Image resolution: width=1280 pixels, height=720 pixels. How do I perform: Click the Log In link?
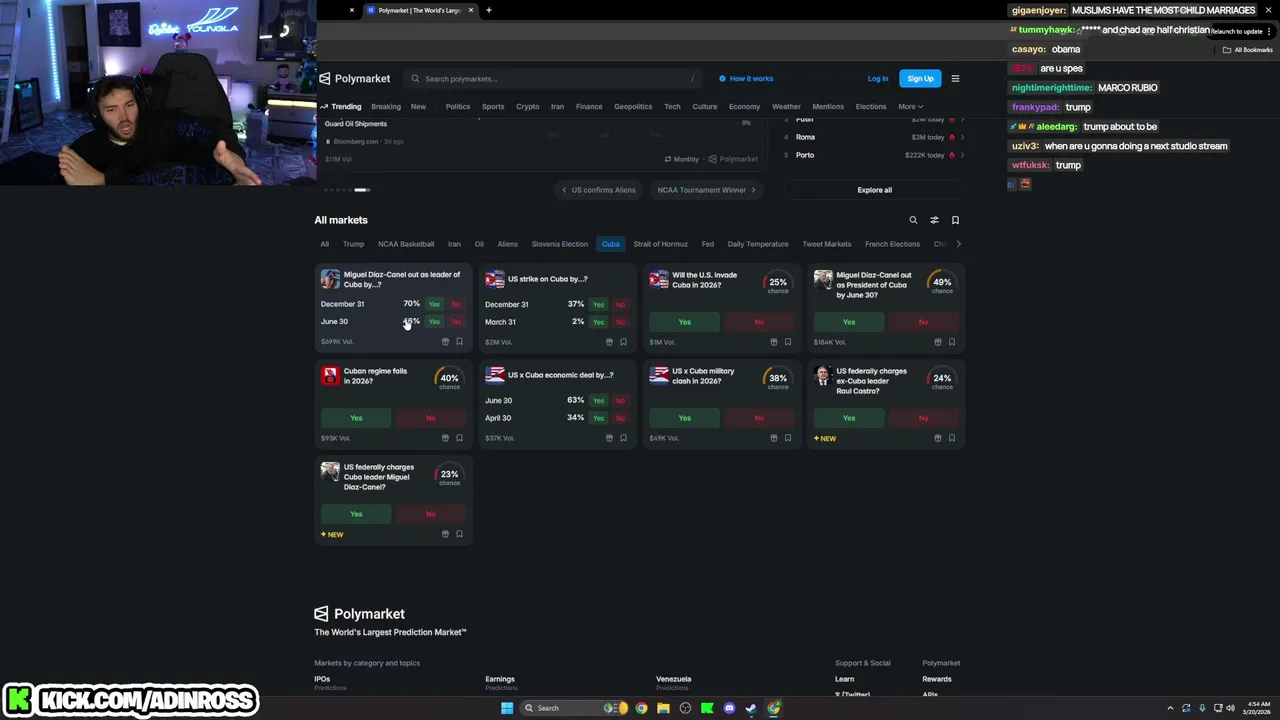(878, 78)
